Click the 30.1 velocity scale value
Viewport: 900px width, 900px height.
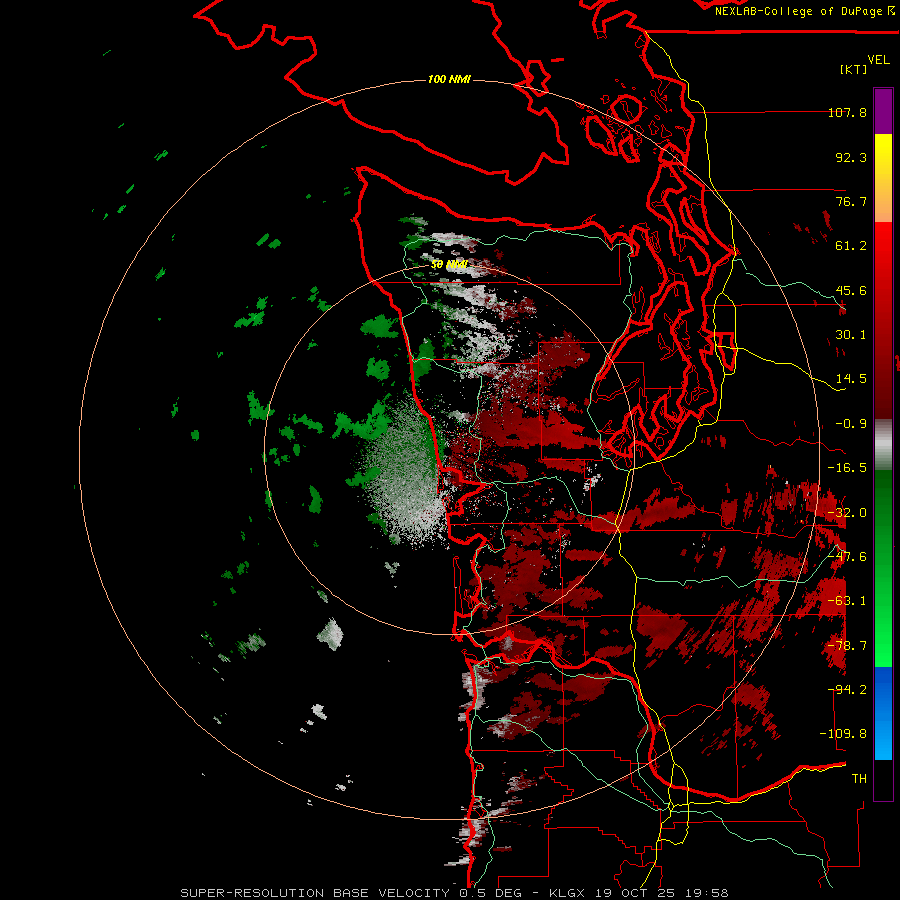coord(851,335)
